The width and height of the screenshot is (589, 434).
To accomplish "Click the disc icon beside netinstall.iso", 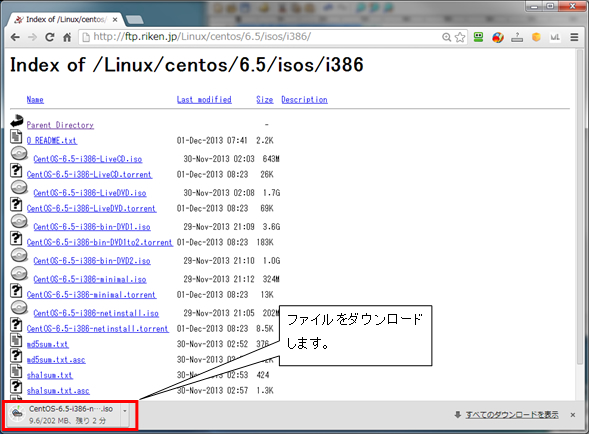I will coord(19,308).
